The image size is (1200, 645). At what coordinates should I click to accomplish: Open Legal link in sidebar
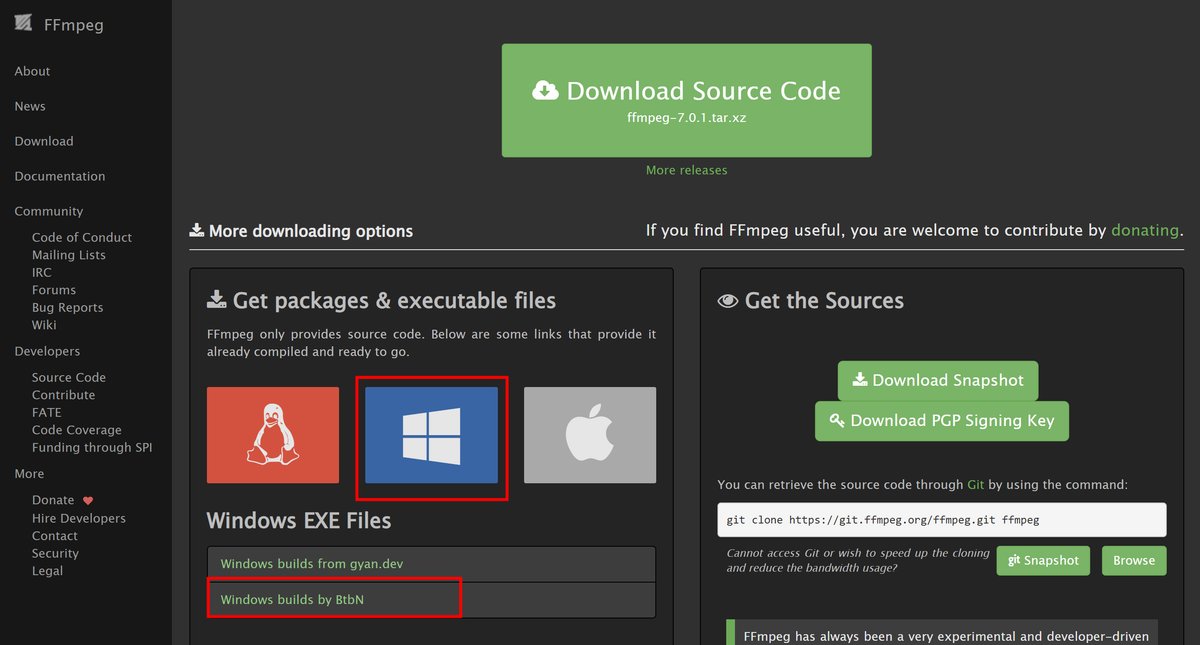click(x=47, y=571)
